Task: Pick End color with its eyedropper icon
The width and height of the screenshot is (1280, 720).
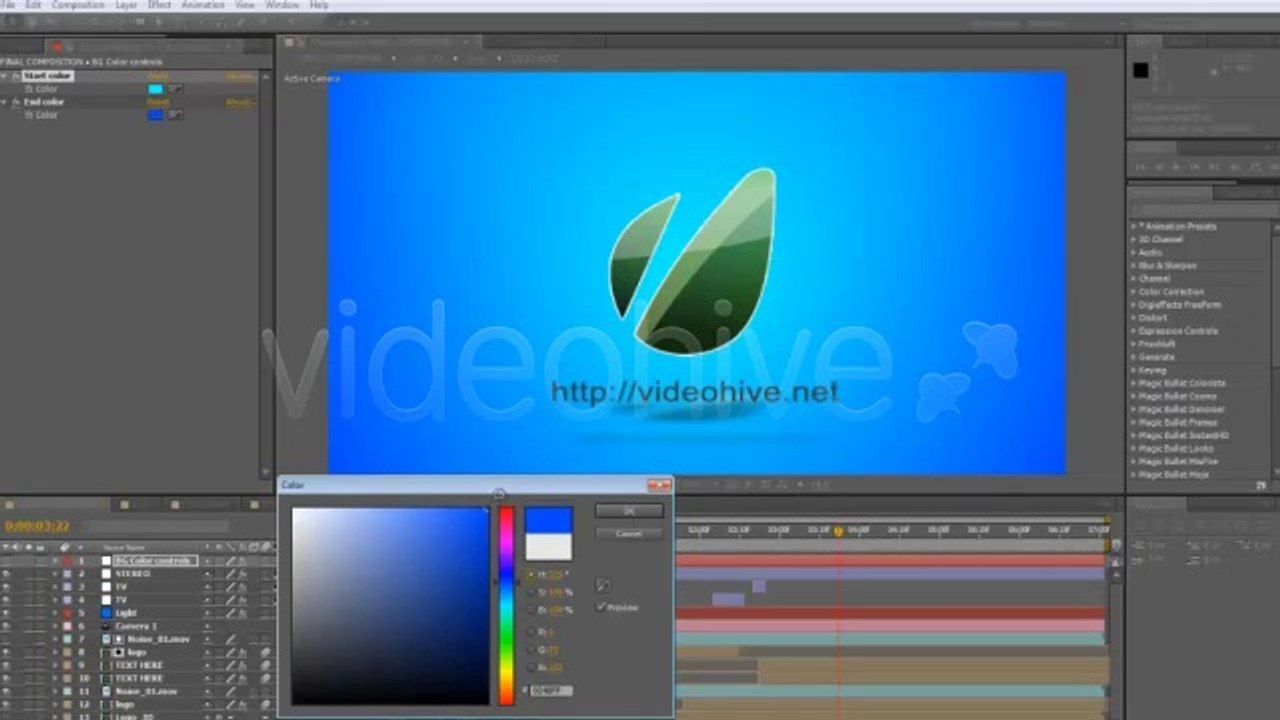Action: (176, 115)
